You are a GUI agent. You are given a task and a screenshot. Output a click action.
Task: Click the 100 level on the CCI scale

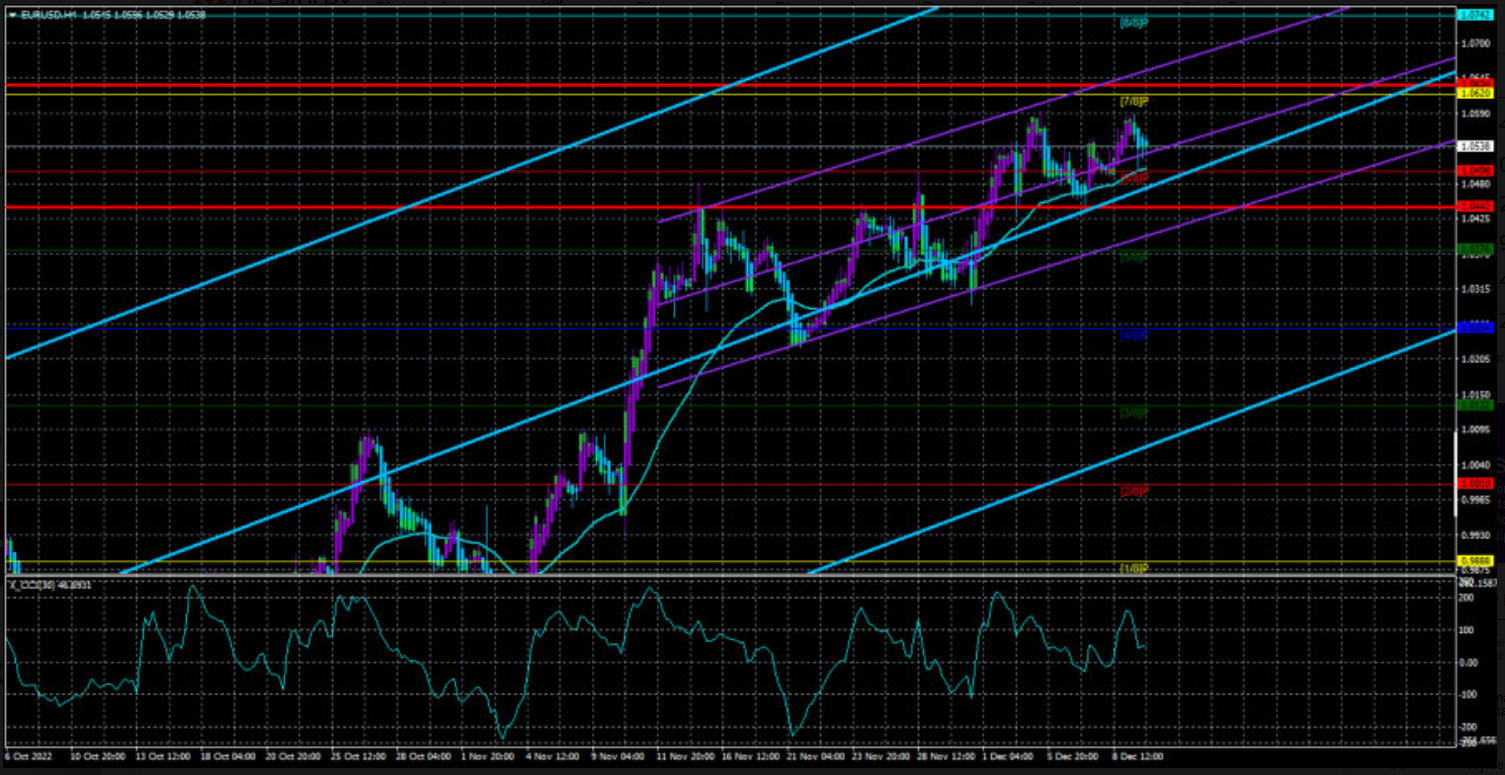pyautogui.click(x=1468, y=630)
